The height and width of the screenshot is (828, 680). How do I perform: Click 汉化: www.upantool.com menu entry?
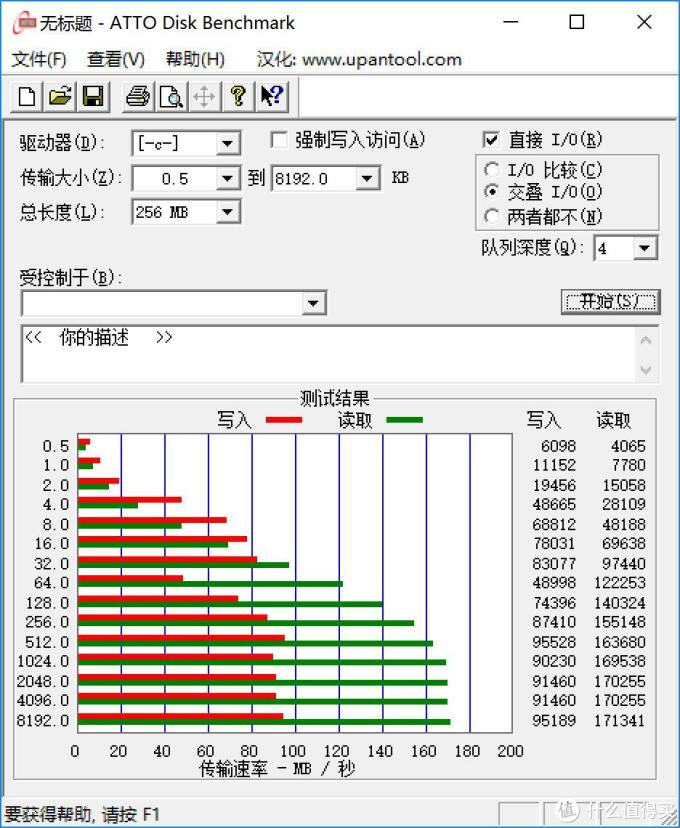tap(359, 59)
